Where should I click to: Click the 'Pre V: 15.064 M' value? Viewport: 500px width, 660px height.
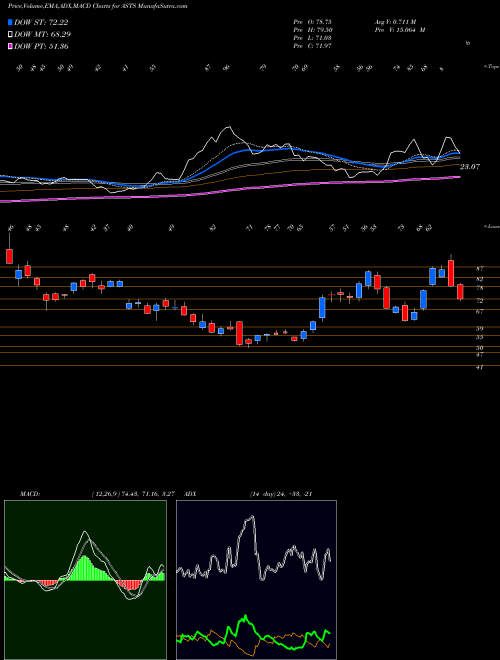coord(399,30)
